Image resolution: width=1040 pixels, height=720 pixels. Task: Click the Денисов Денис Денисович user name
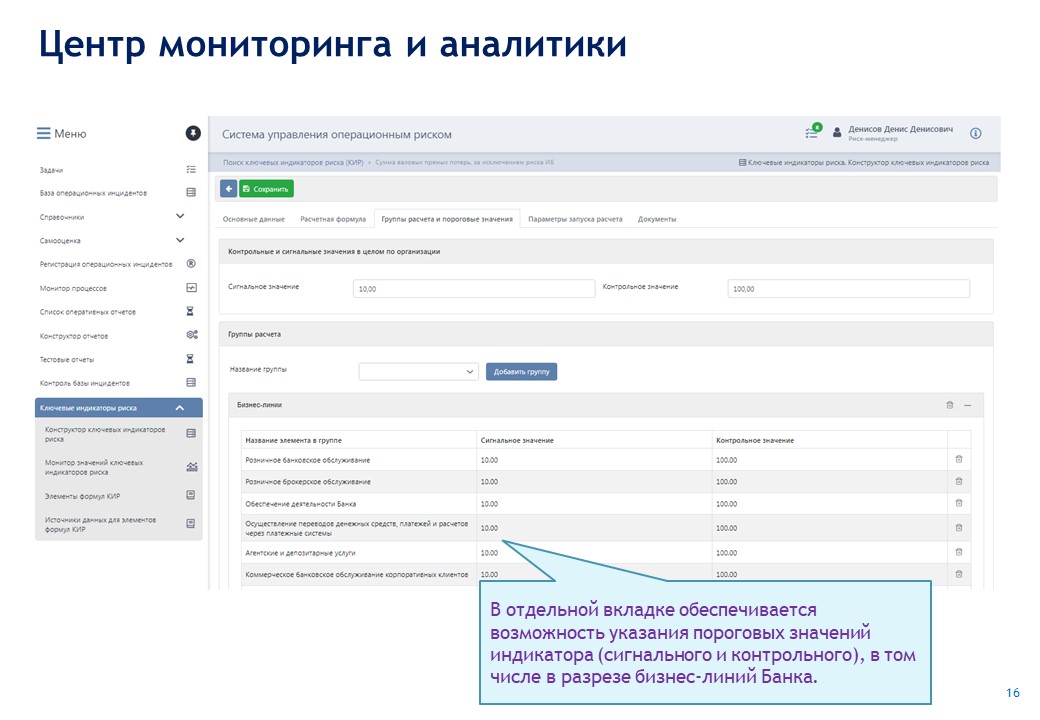(x=900, y=129)
